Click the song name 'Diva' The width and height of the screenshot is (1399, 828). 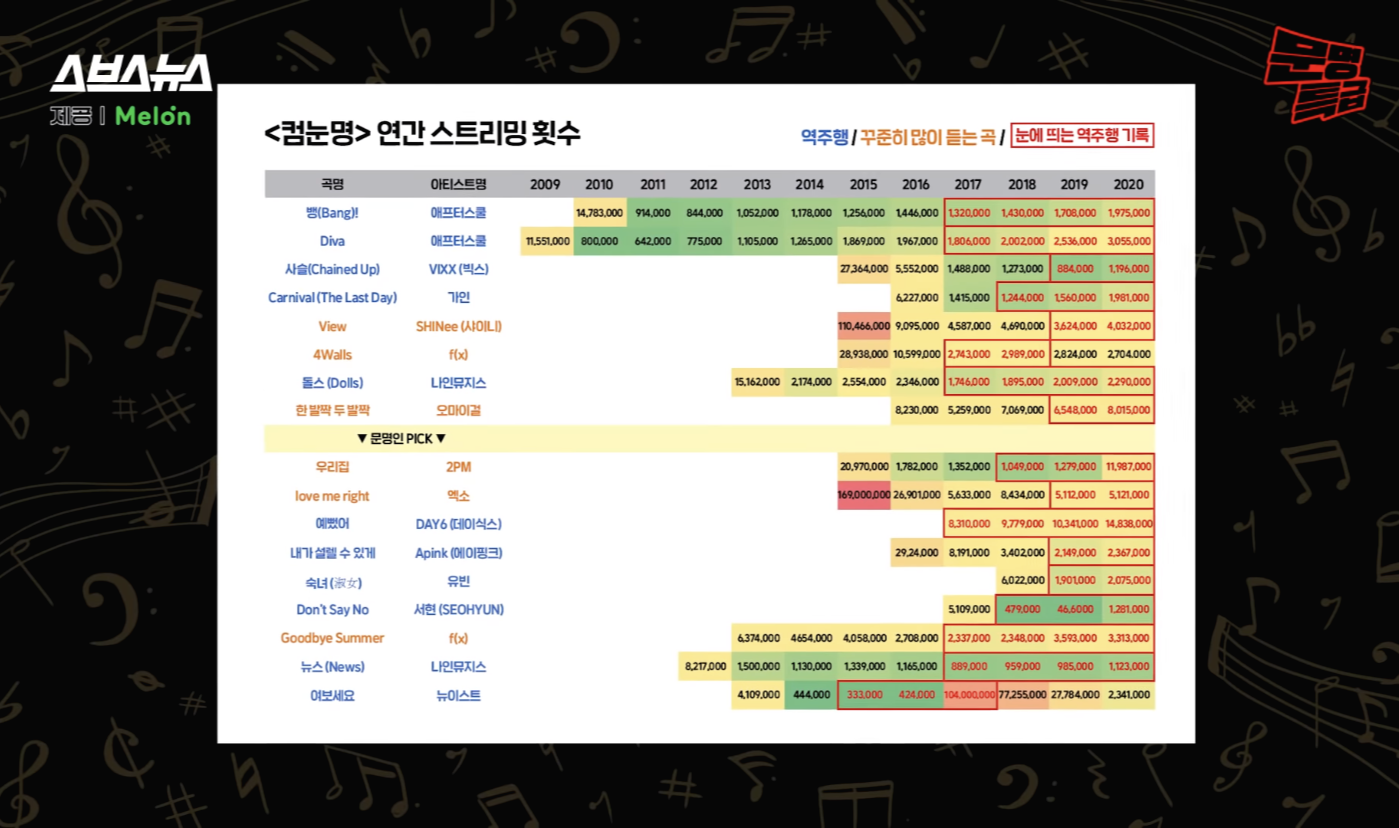pos(333,241)
